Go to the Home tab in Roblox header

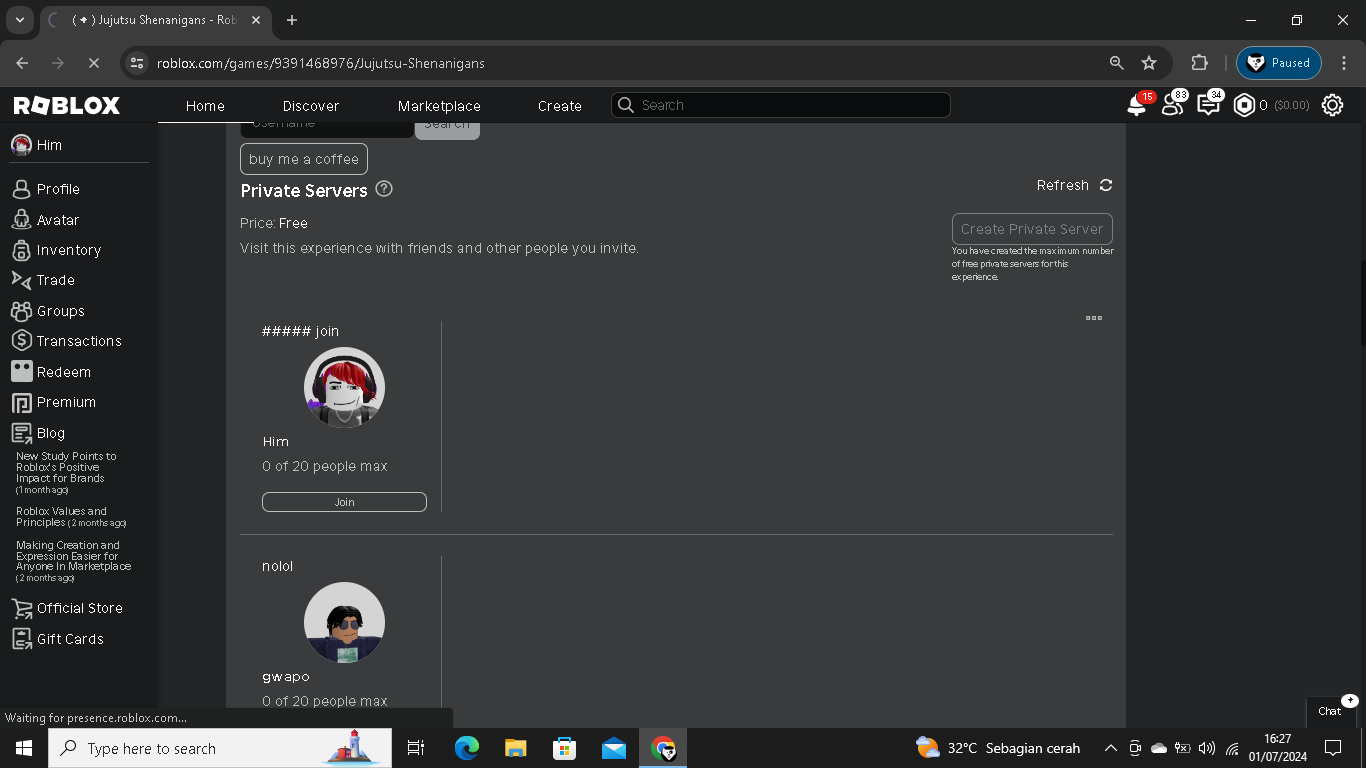[x=205, y=106]
